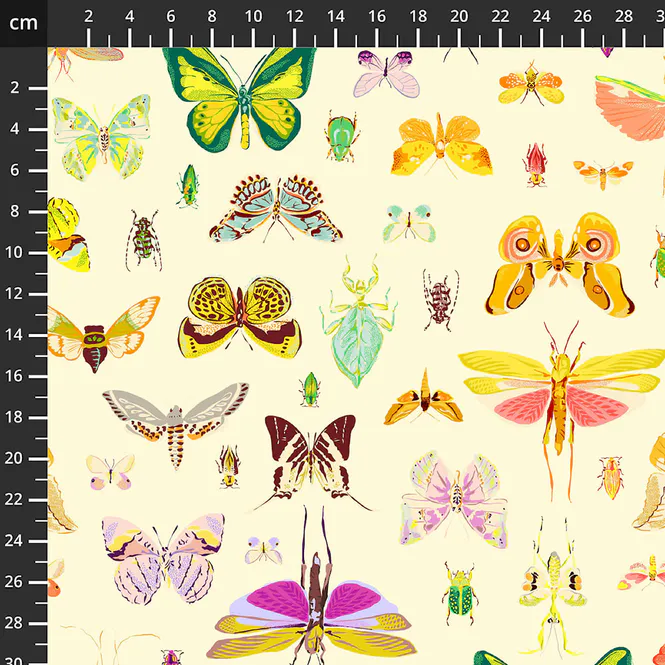Click the 14 label on vertical ruler

13,335
